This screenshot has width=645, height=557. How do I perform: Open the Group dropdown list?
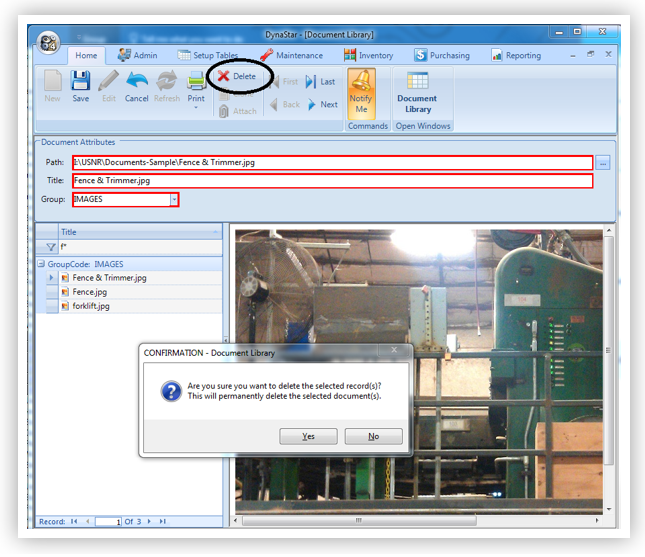pos(174,200)
